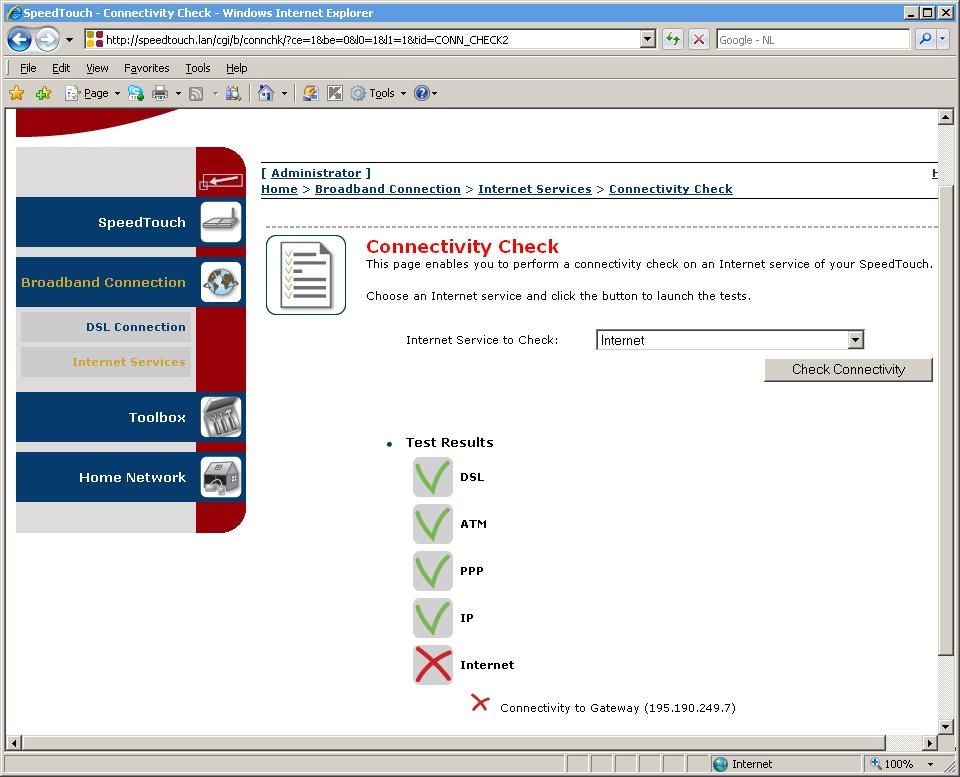960x777 pixels.
Task: Click the Print icon
Action: pos(160,93)
